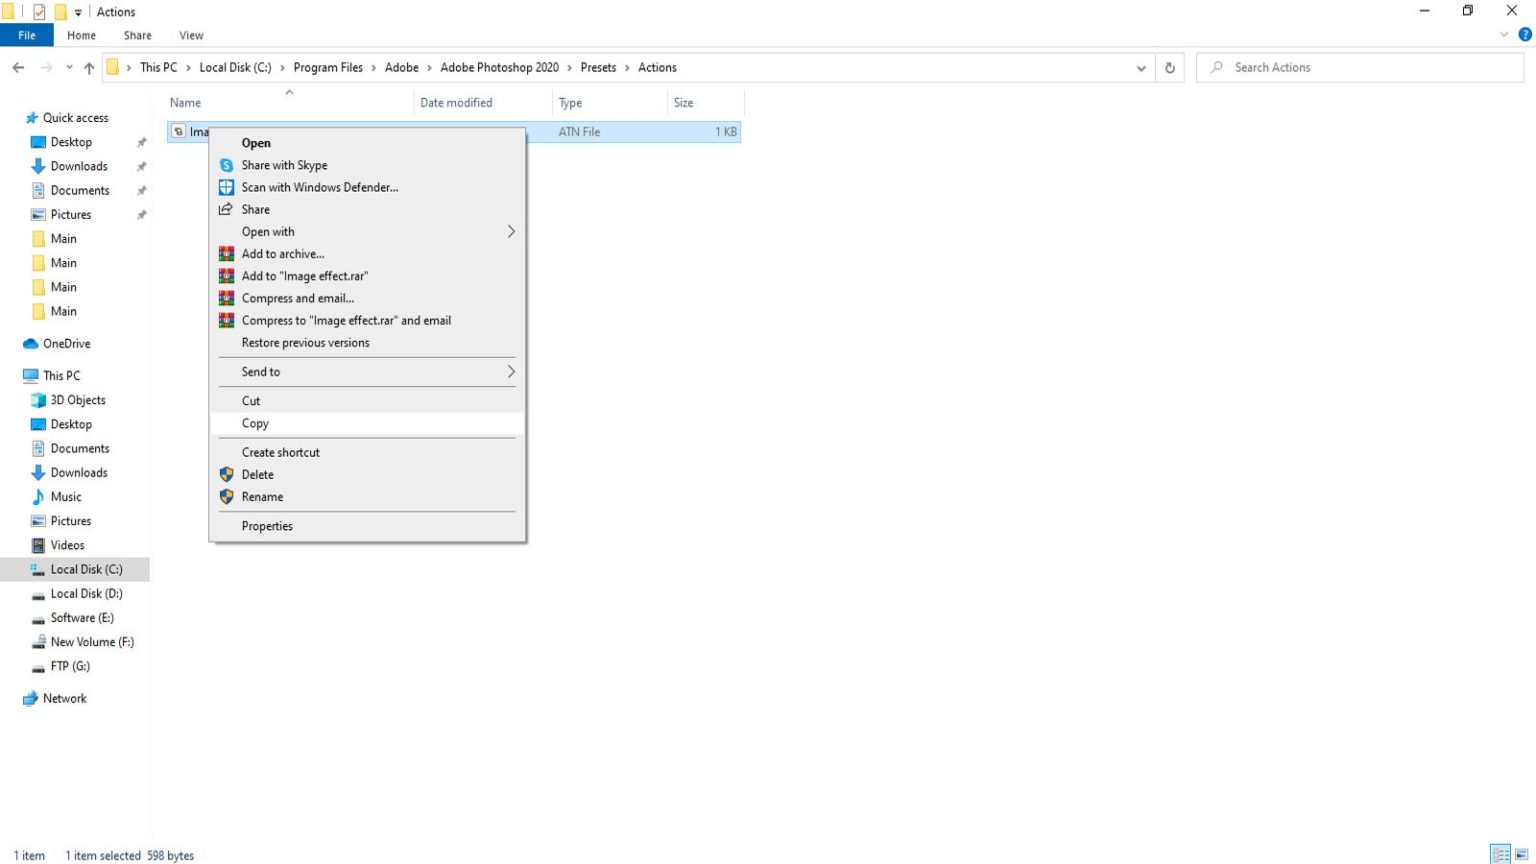Click the Back navigation arrow
1536x864 pixels.
click(18, 68)
